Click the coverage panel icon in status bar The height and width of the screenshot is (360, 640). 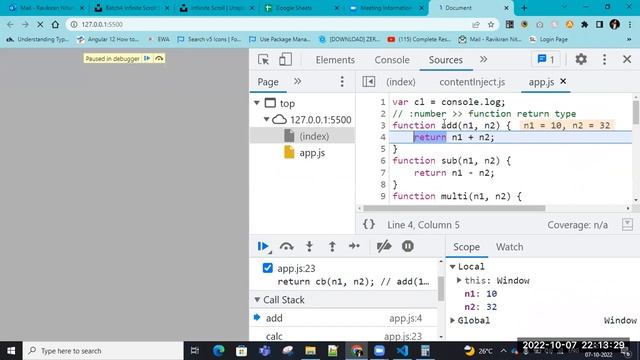tap(627, 224)
